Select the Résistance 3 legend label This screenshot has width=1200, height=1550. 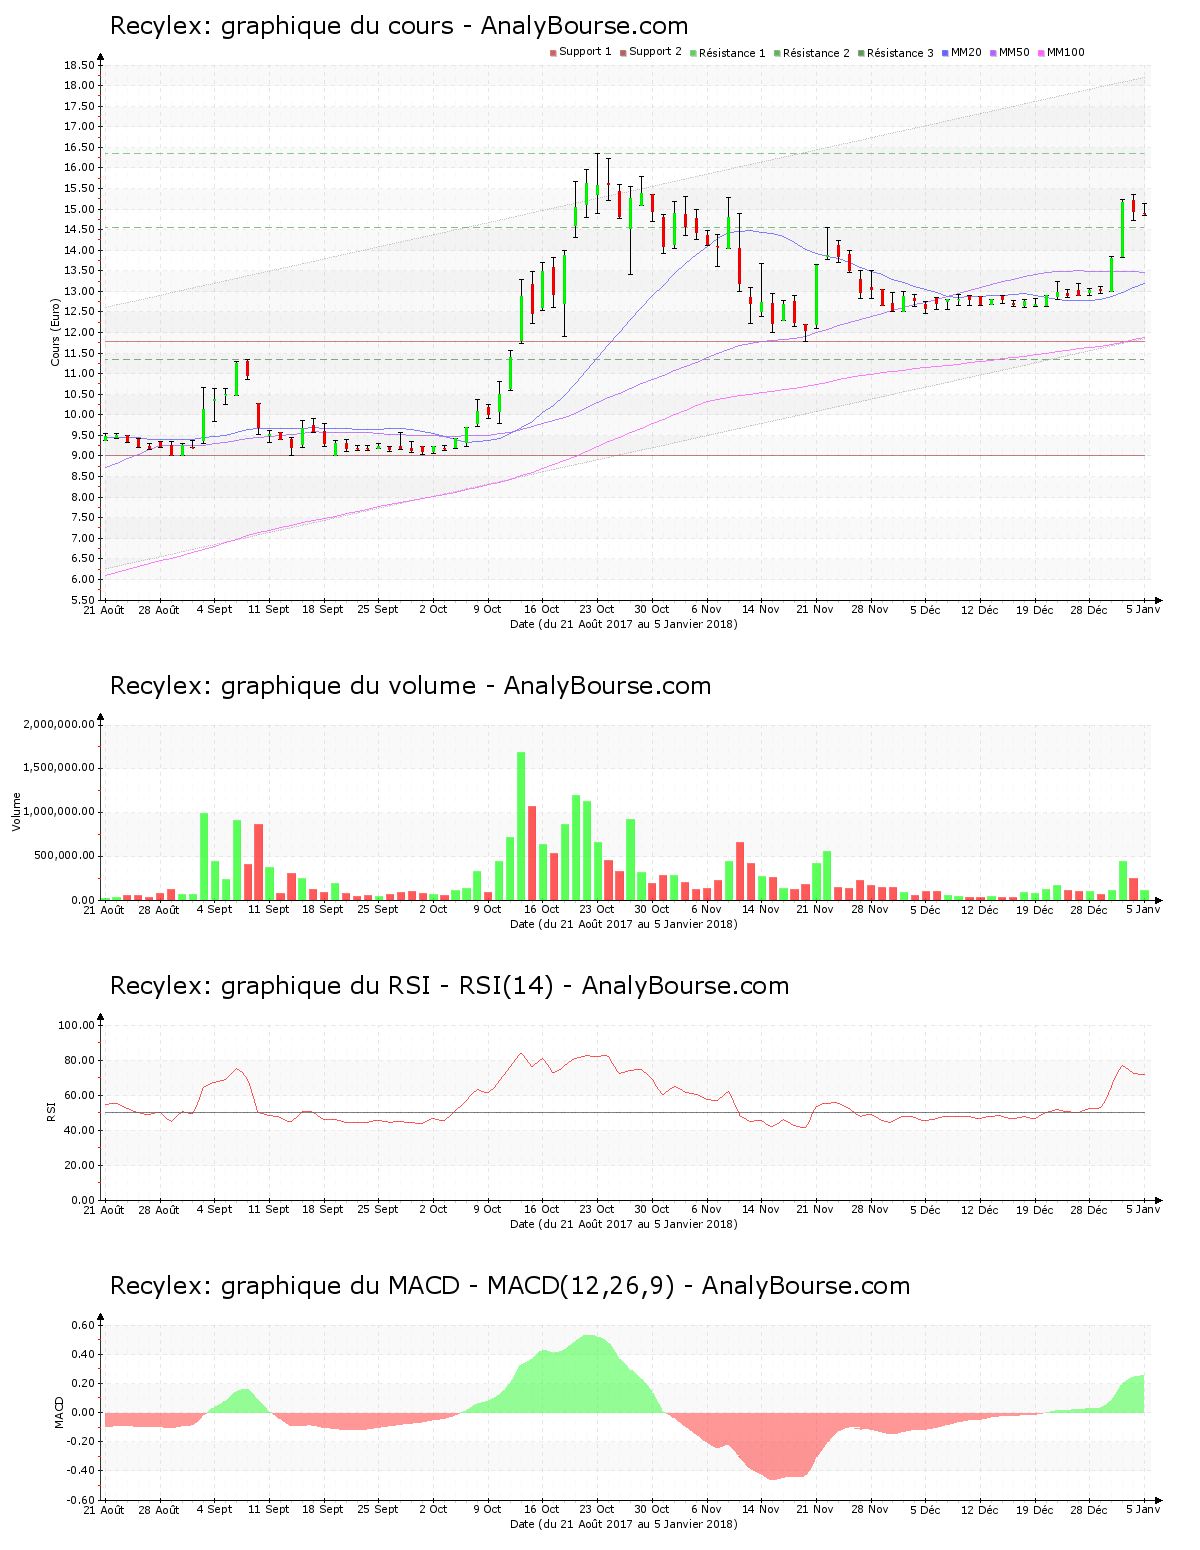900,53
